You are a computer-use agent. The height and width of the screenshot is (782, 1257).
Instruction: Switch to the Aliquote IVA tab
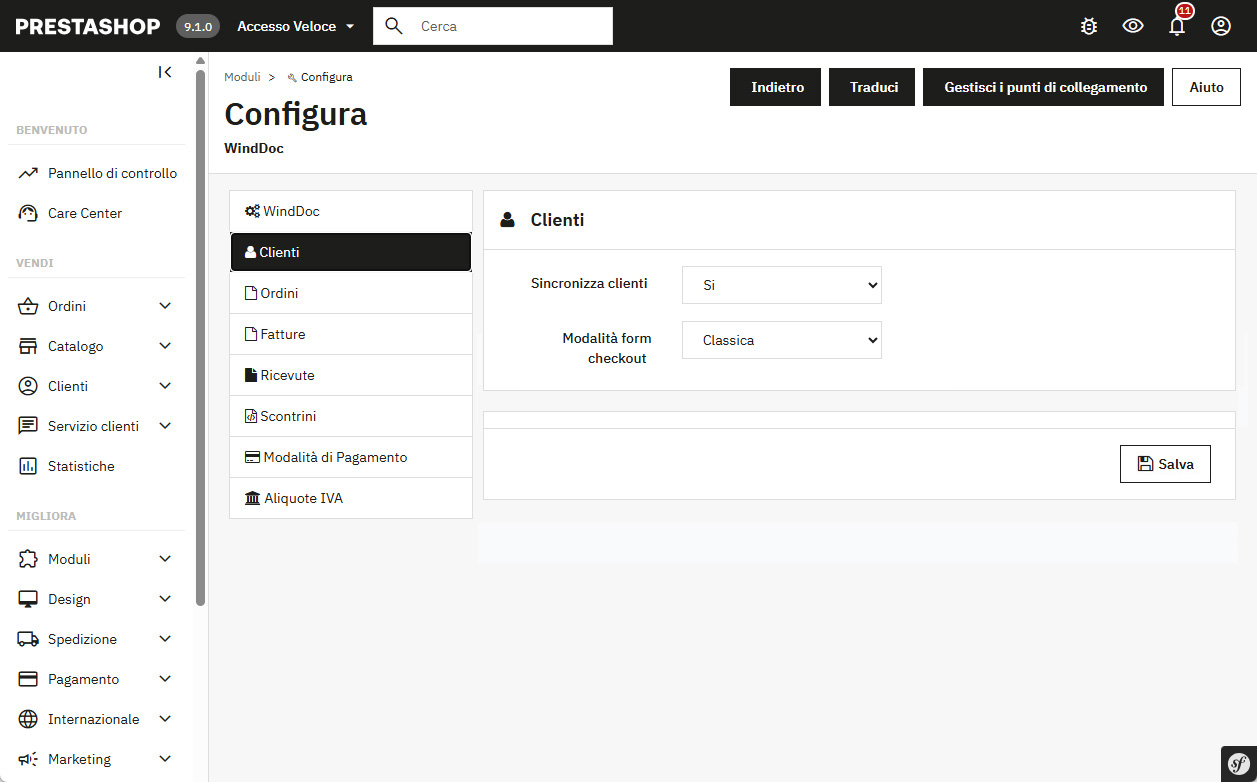tap(351, 498)
